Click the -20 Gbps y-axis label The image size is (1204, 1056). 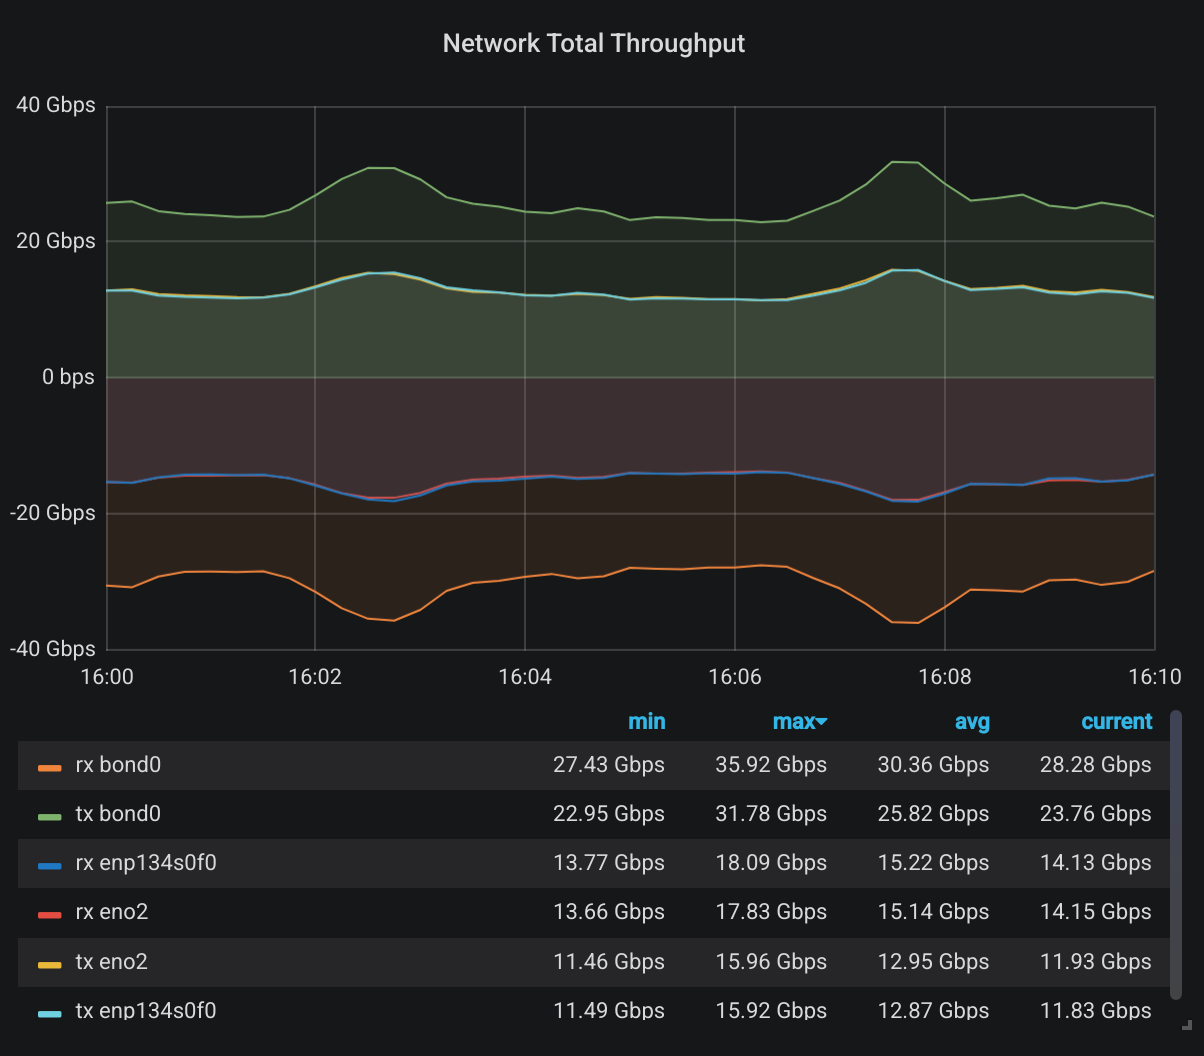point(52,513)
